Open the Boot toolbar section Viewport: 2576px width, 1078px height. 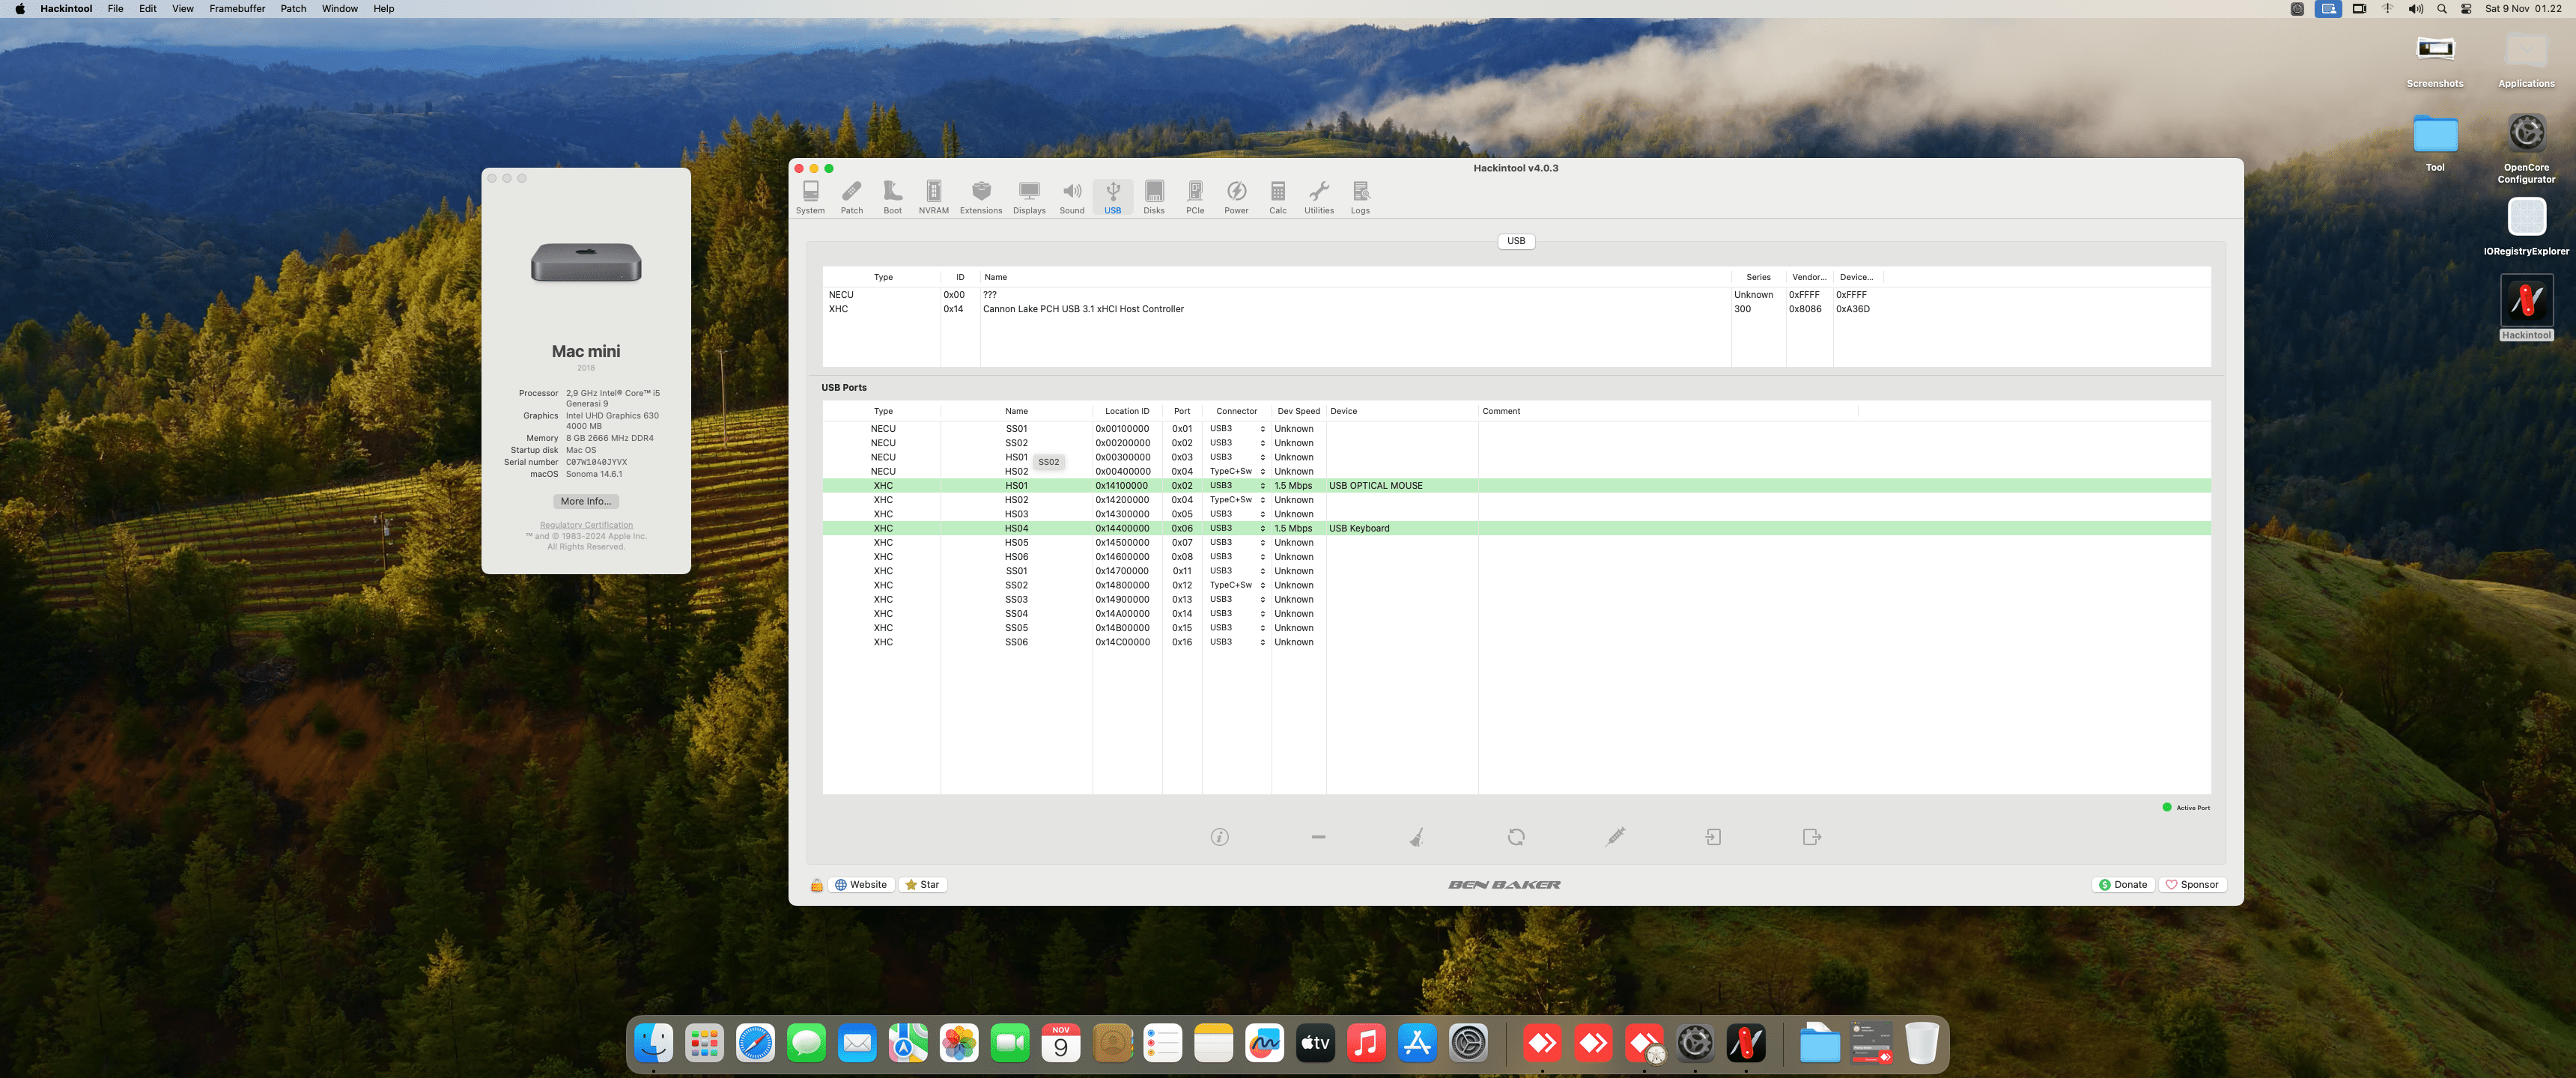pos(892,197)
